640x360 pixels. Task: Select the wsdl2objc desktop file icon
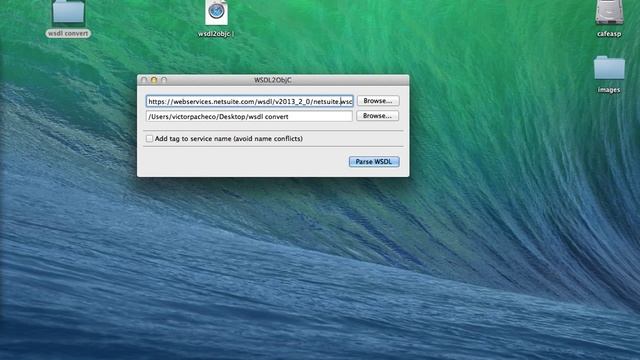(216, 13)
